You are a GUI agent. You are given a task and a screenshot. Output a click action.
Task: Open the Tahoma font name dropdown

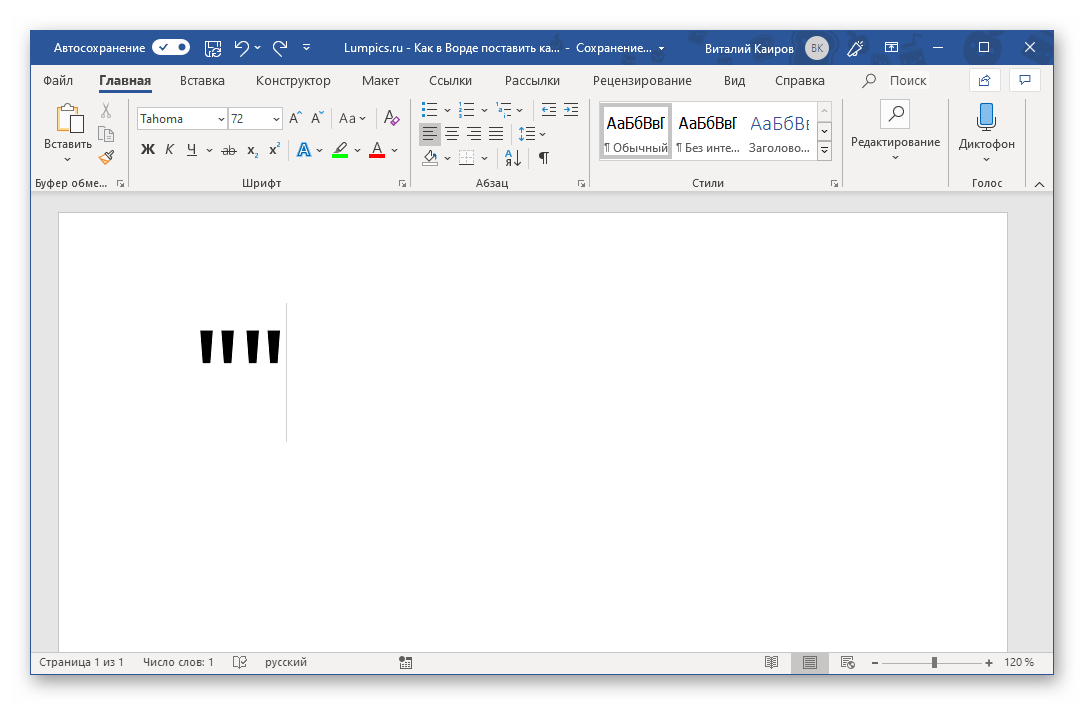click(x=220, y=119)
